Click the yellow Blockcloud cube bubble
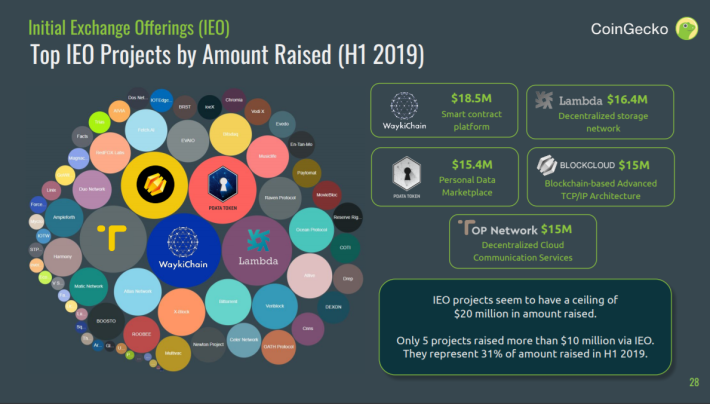The image size is (710, 404). (x=154, y=185)
